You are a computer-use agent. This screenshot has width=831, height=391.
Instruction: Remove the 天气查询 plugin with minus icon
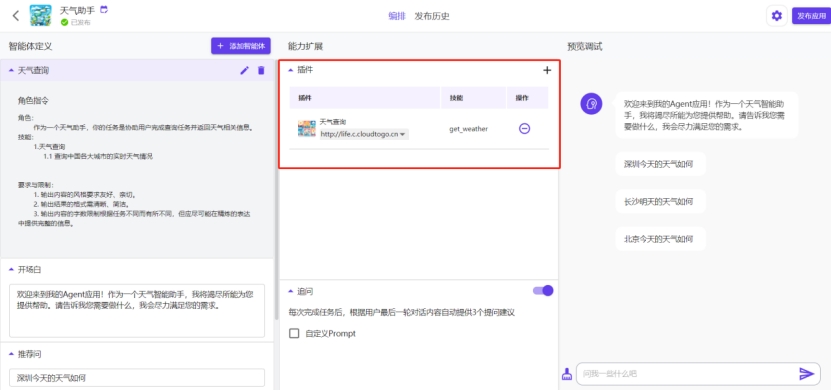[524, 129]
